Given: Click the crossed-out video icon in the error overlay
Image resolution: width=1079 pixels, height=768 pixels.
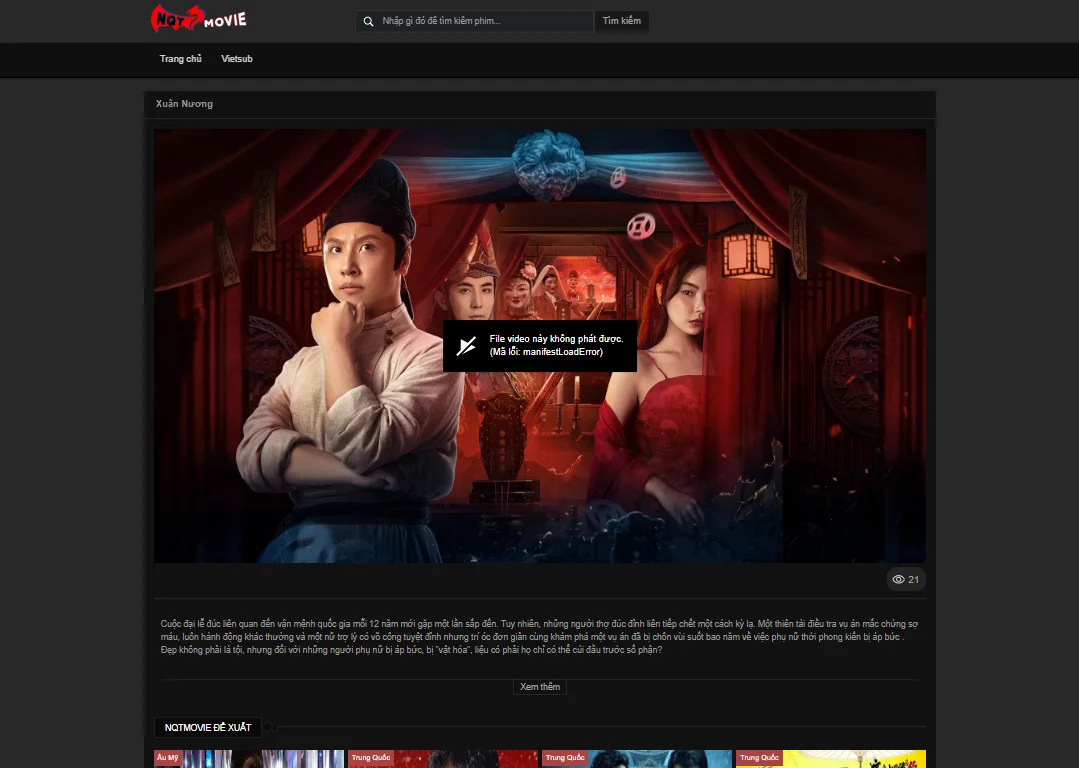Looking at the screenshot, I should [x=465, y=346].
